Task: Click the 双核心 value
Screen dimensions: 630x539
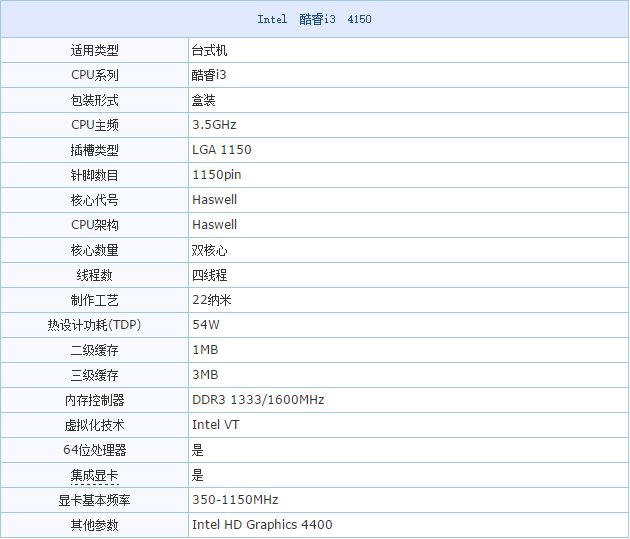Action: click(209, 250)
